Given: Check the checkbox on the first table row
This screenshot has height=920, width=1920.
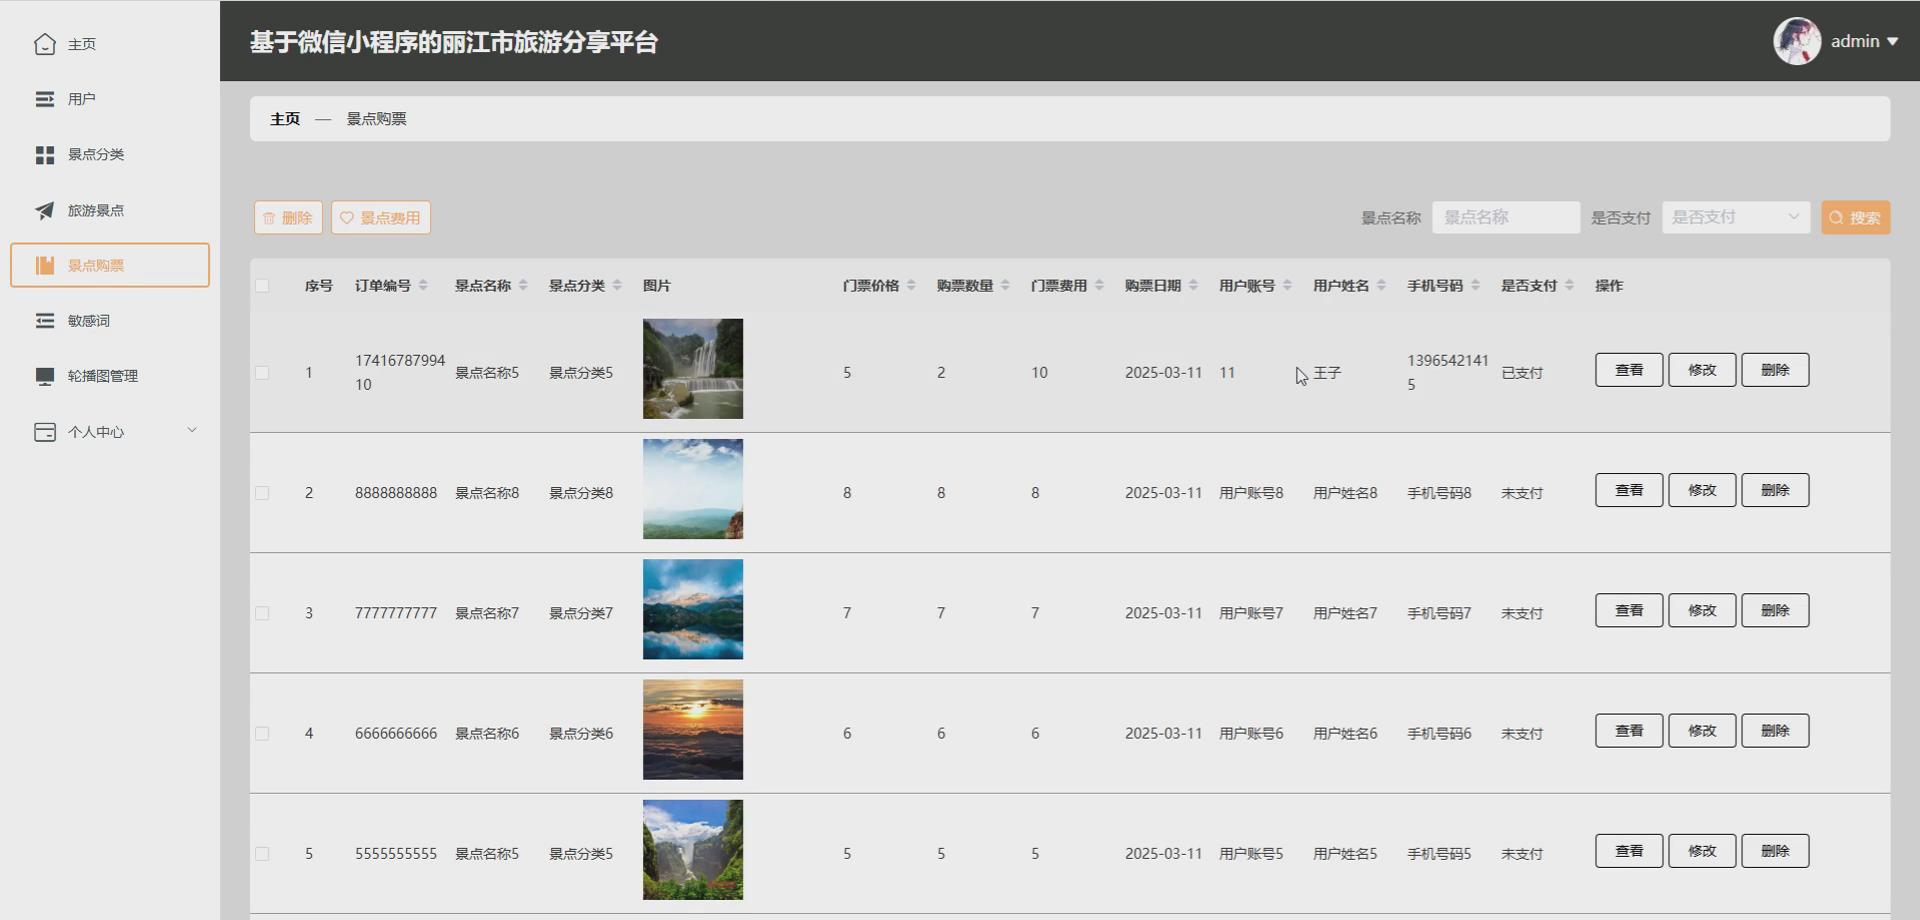Looking at the screenshot, I should (263, 372).
